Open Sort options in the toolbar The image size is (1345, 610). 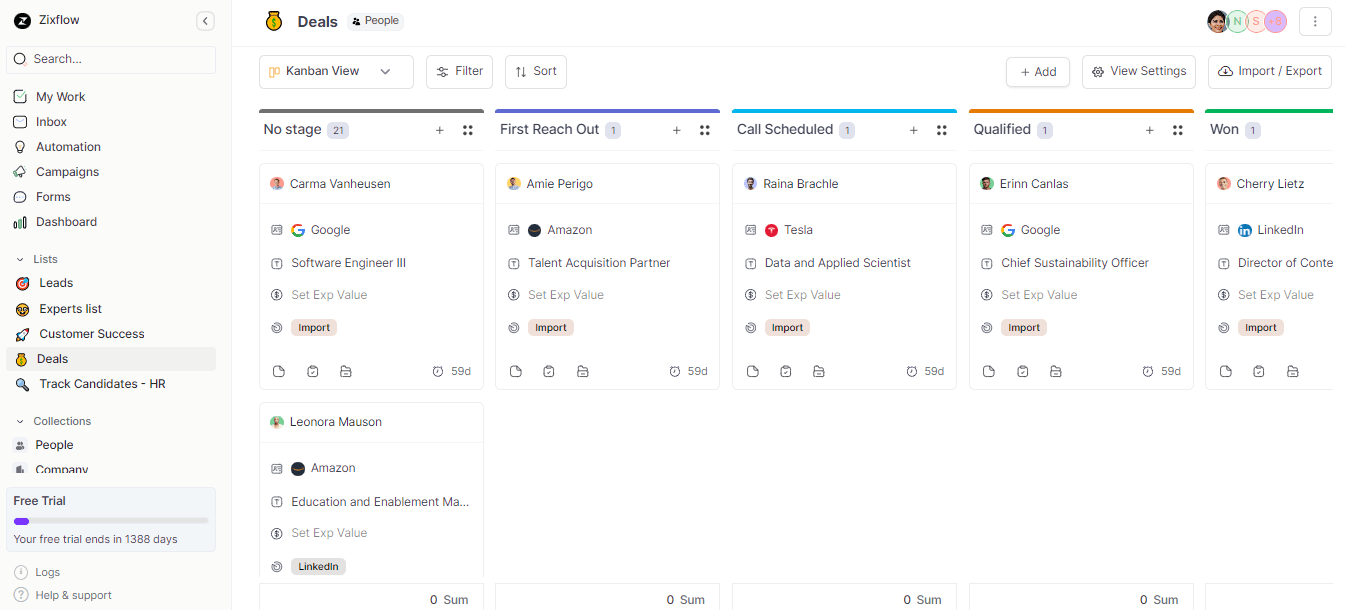[535, 71]
